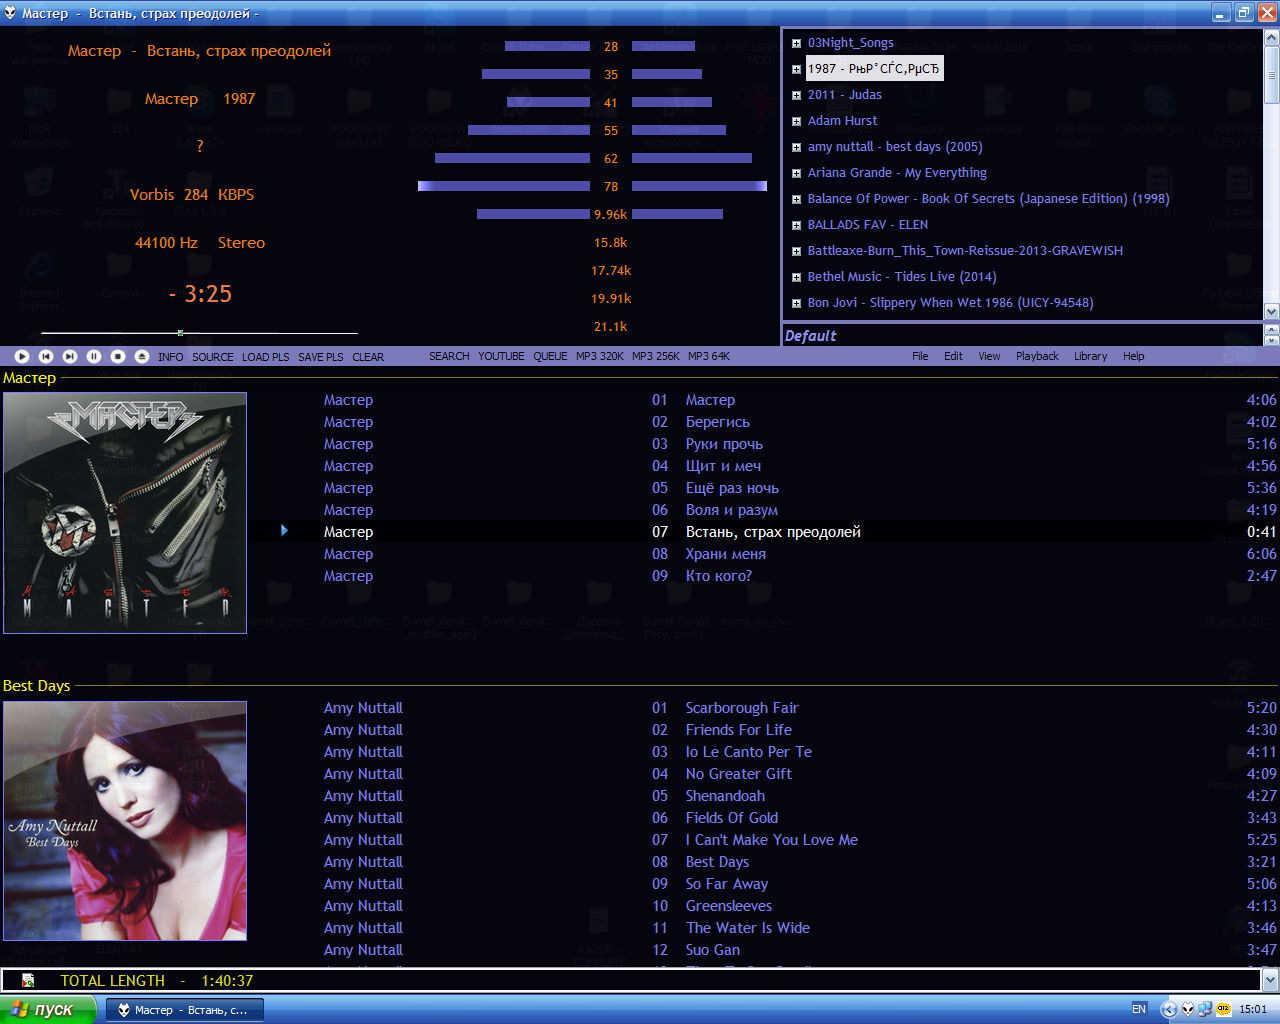Click the eject/open icon
This screenshot has width=1280, height=1024.
coord(142,356)
